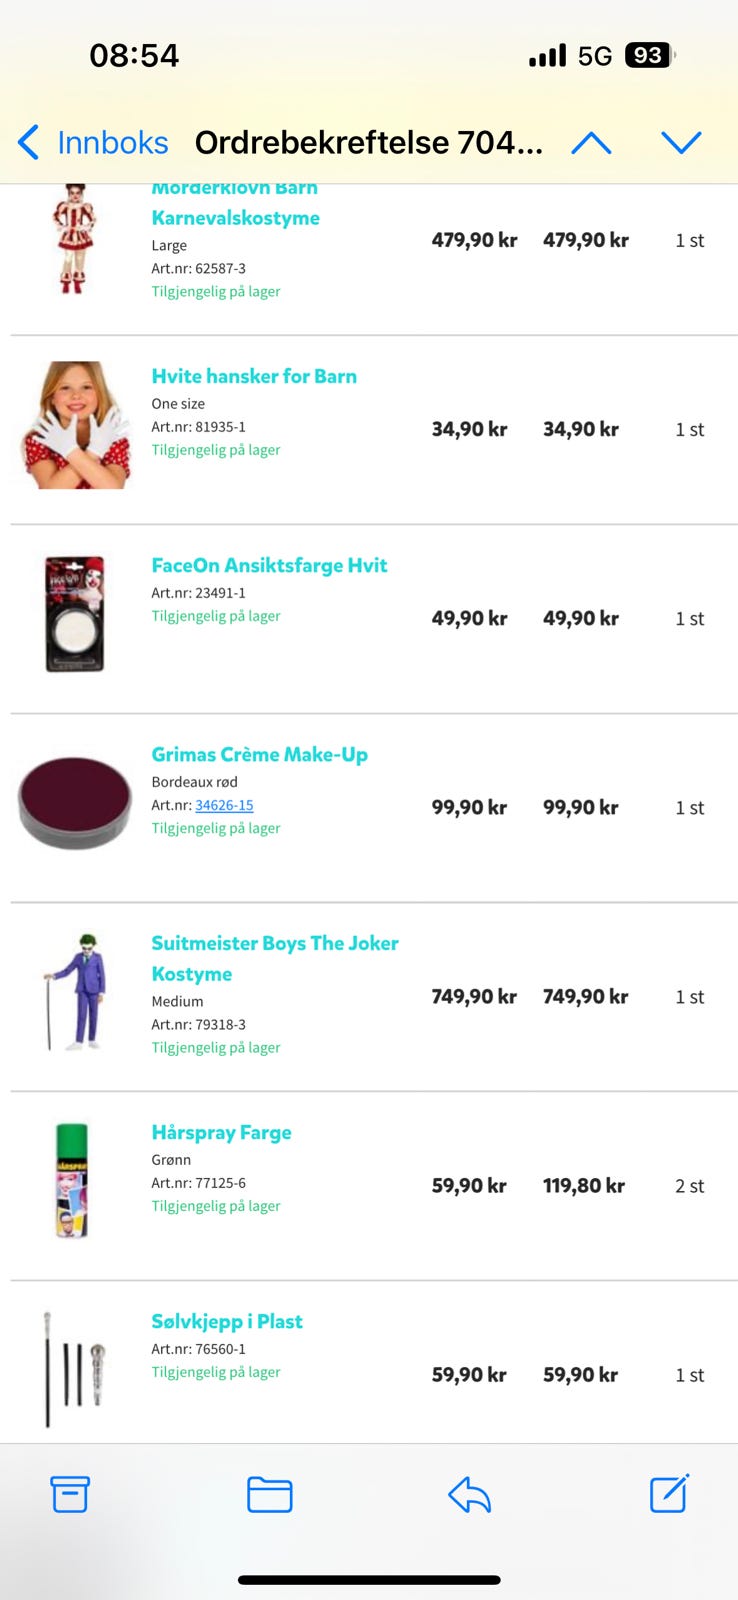Tap the back chevron next to Innboks
The image size is (738, 1600).
29,143
